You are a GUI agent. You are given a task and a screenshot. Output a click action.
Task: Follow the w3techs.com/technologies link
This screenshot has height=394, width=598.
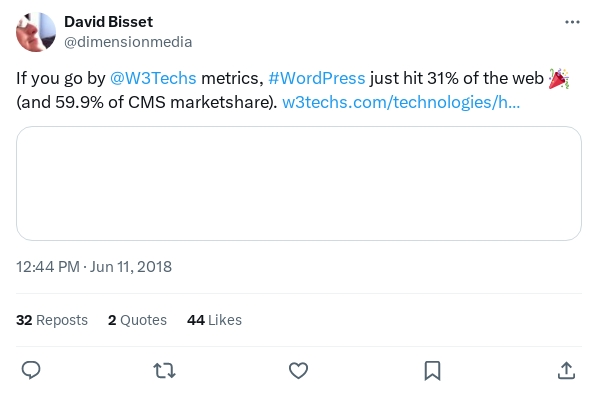(401, 102)
